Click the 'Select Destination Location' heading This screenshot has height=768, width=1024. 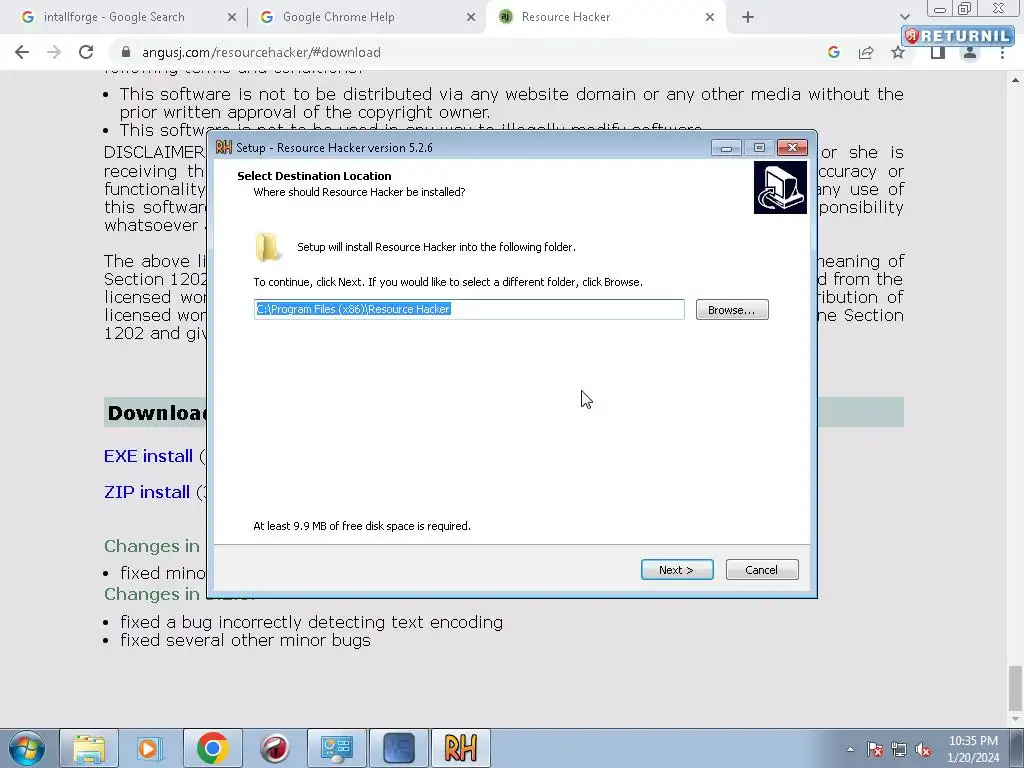pos(314,176)
